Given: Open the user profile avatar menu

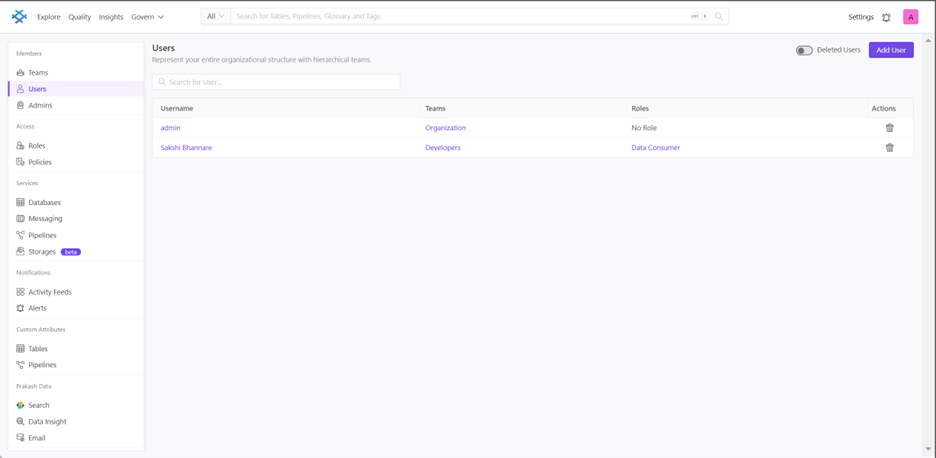Looking at the screenshot, I should (x=910, y=17).
